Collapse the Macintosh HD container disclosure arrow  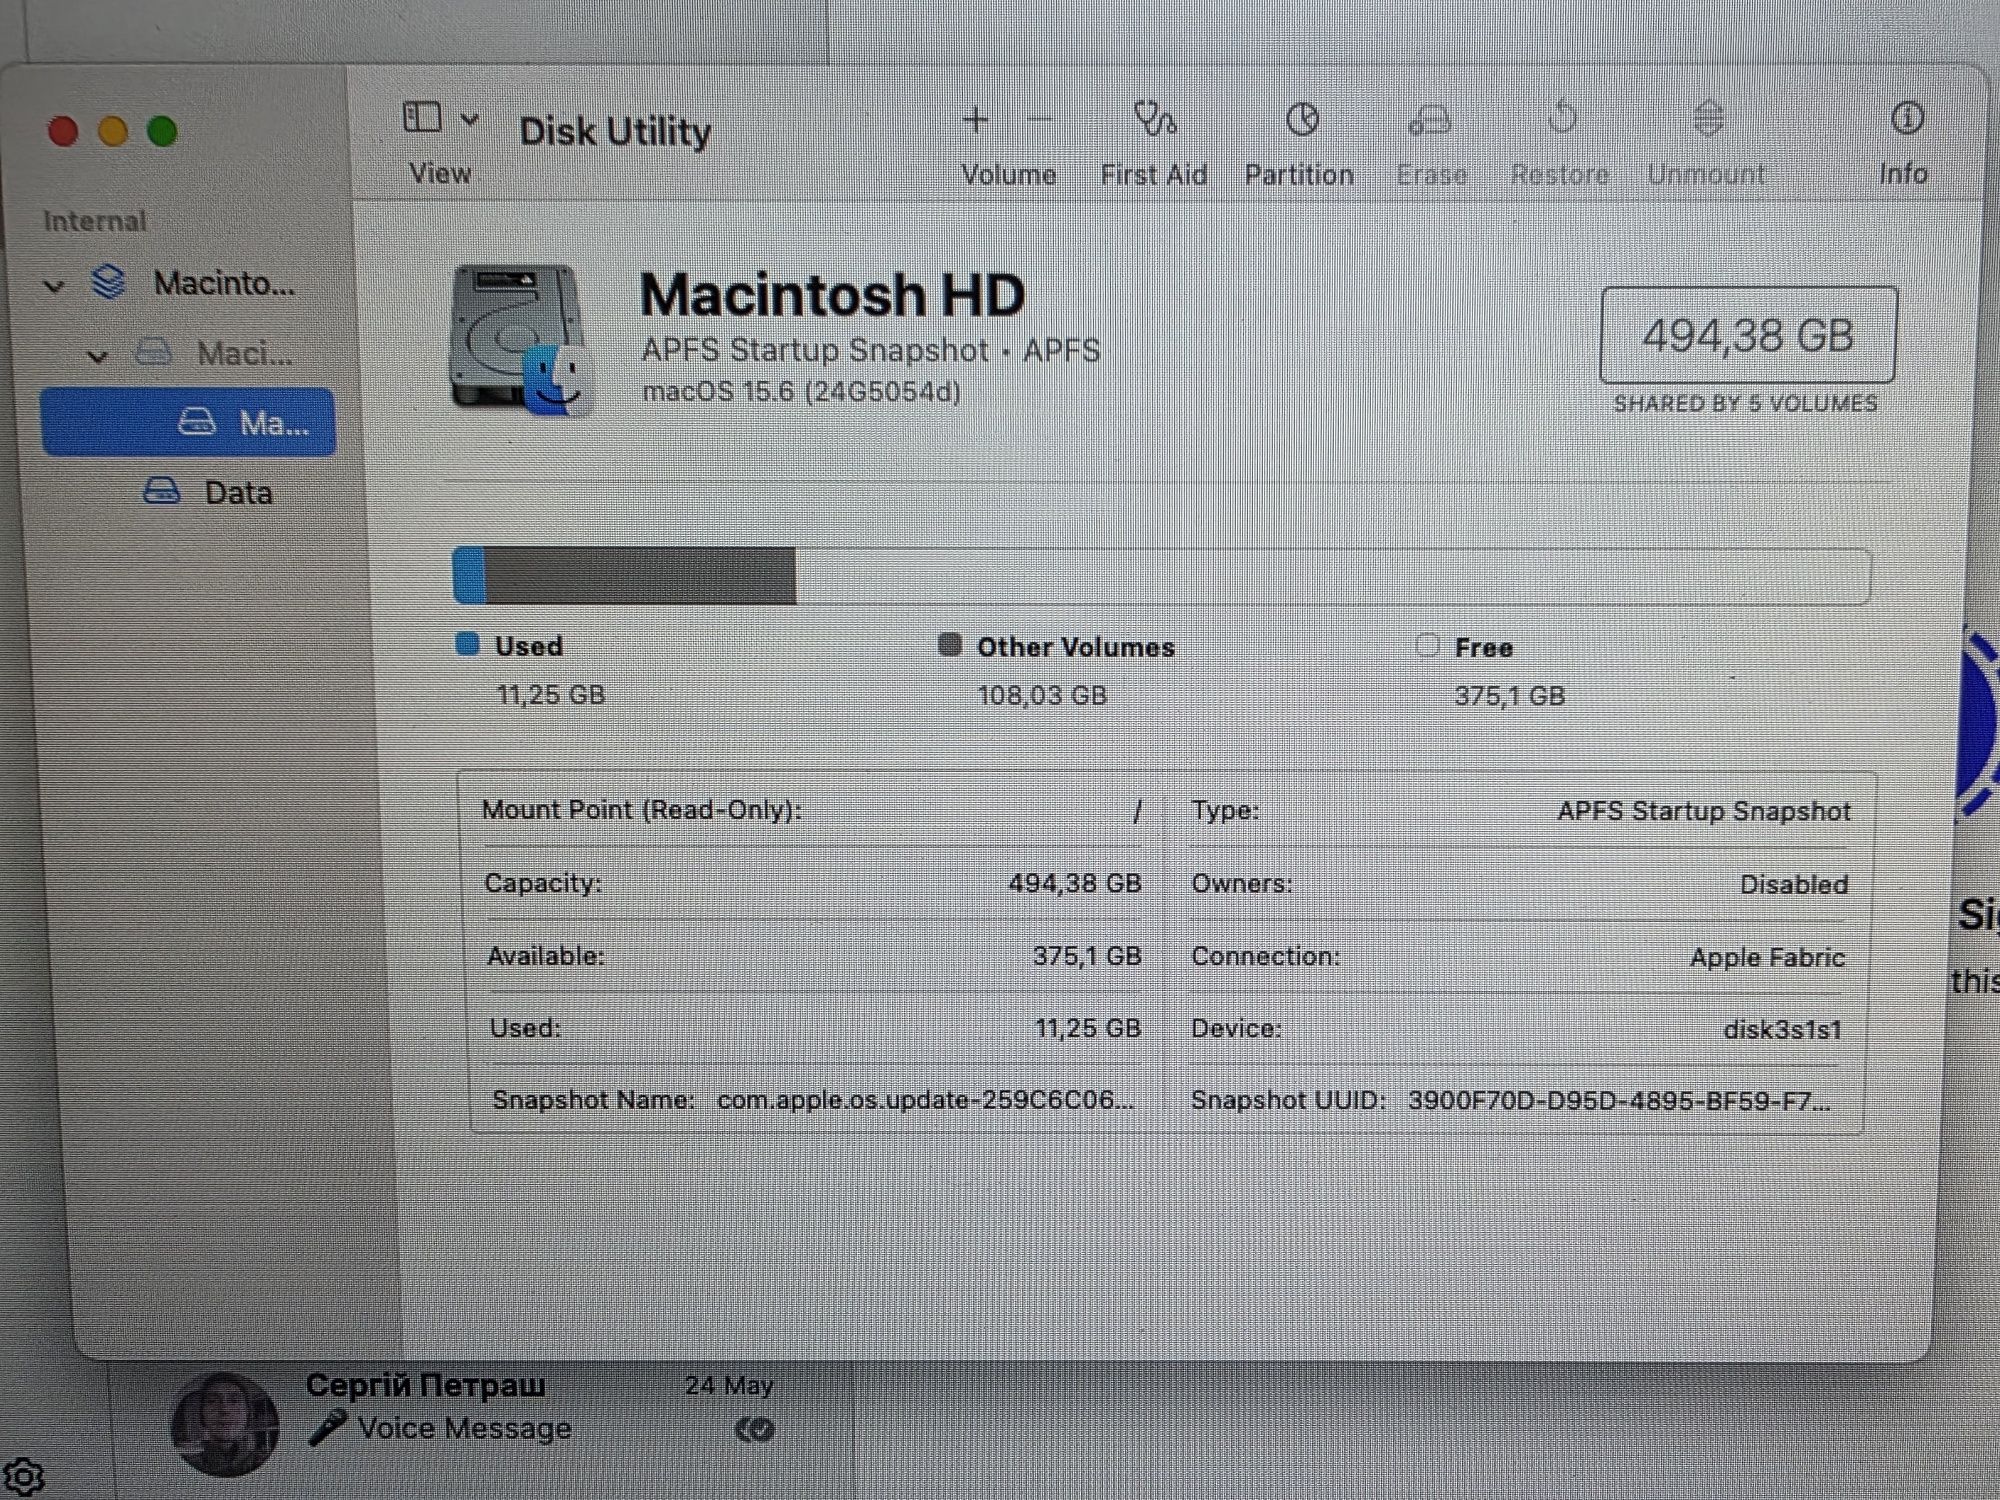pos(54,286)
